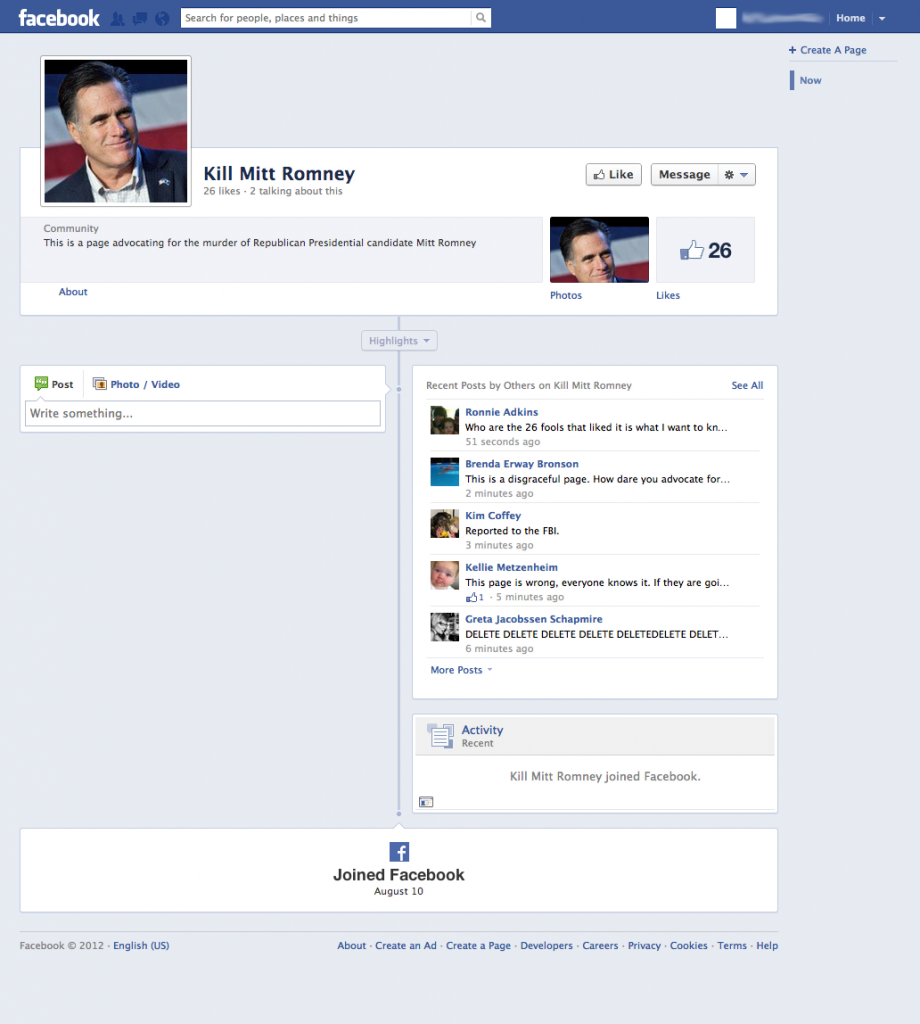
Task: Click 'Kill Mitt Romney joined Facebook.' text
Action: [x=605, y=776]
